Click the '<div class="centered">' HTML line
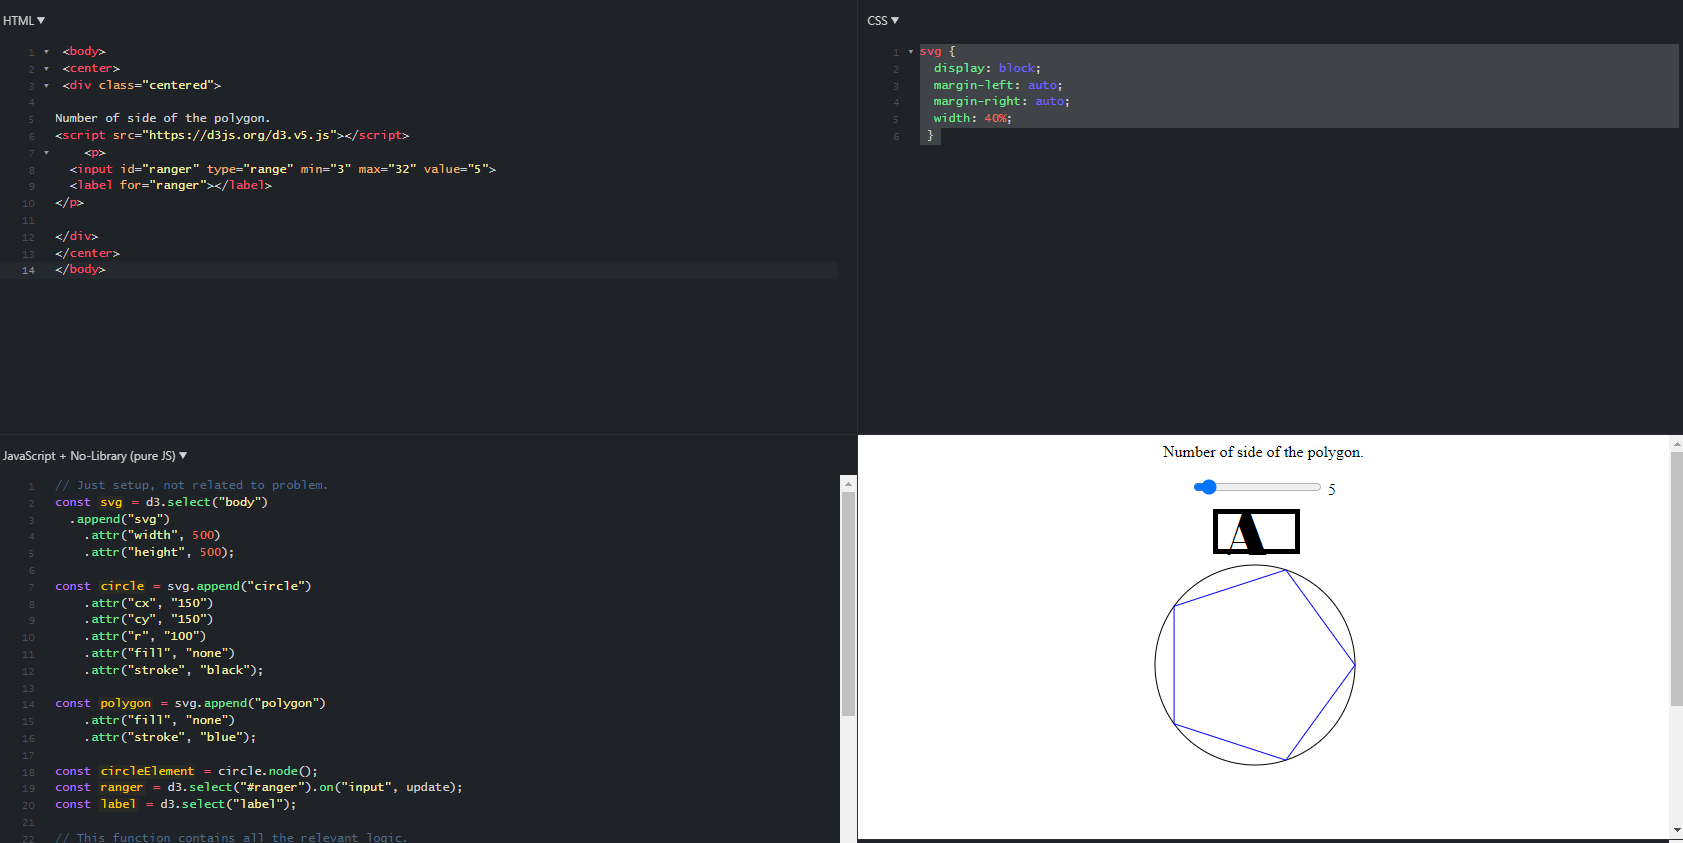This screenshot has height=843, width=1683. [x=142, y=85]
